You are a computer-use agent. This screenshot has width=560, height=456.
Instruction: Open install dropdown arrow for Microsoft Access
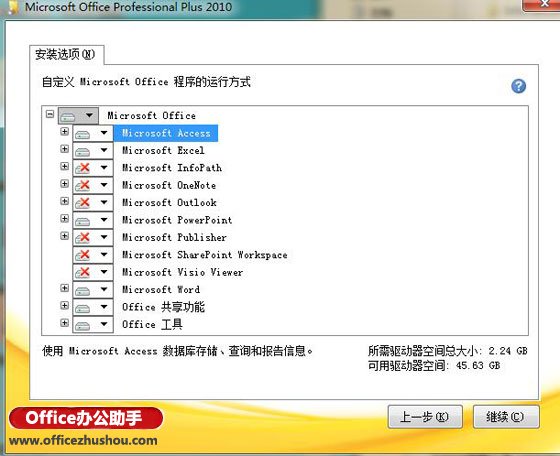click(x=104, y=133)
